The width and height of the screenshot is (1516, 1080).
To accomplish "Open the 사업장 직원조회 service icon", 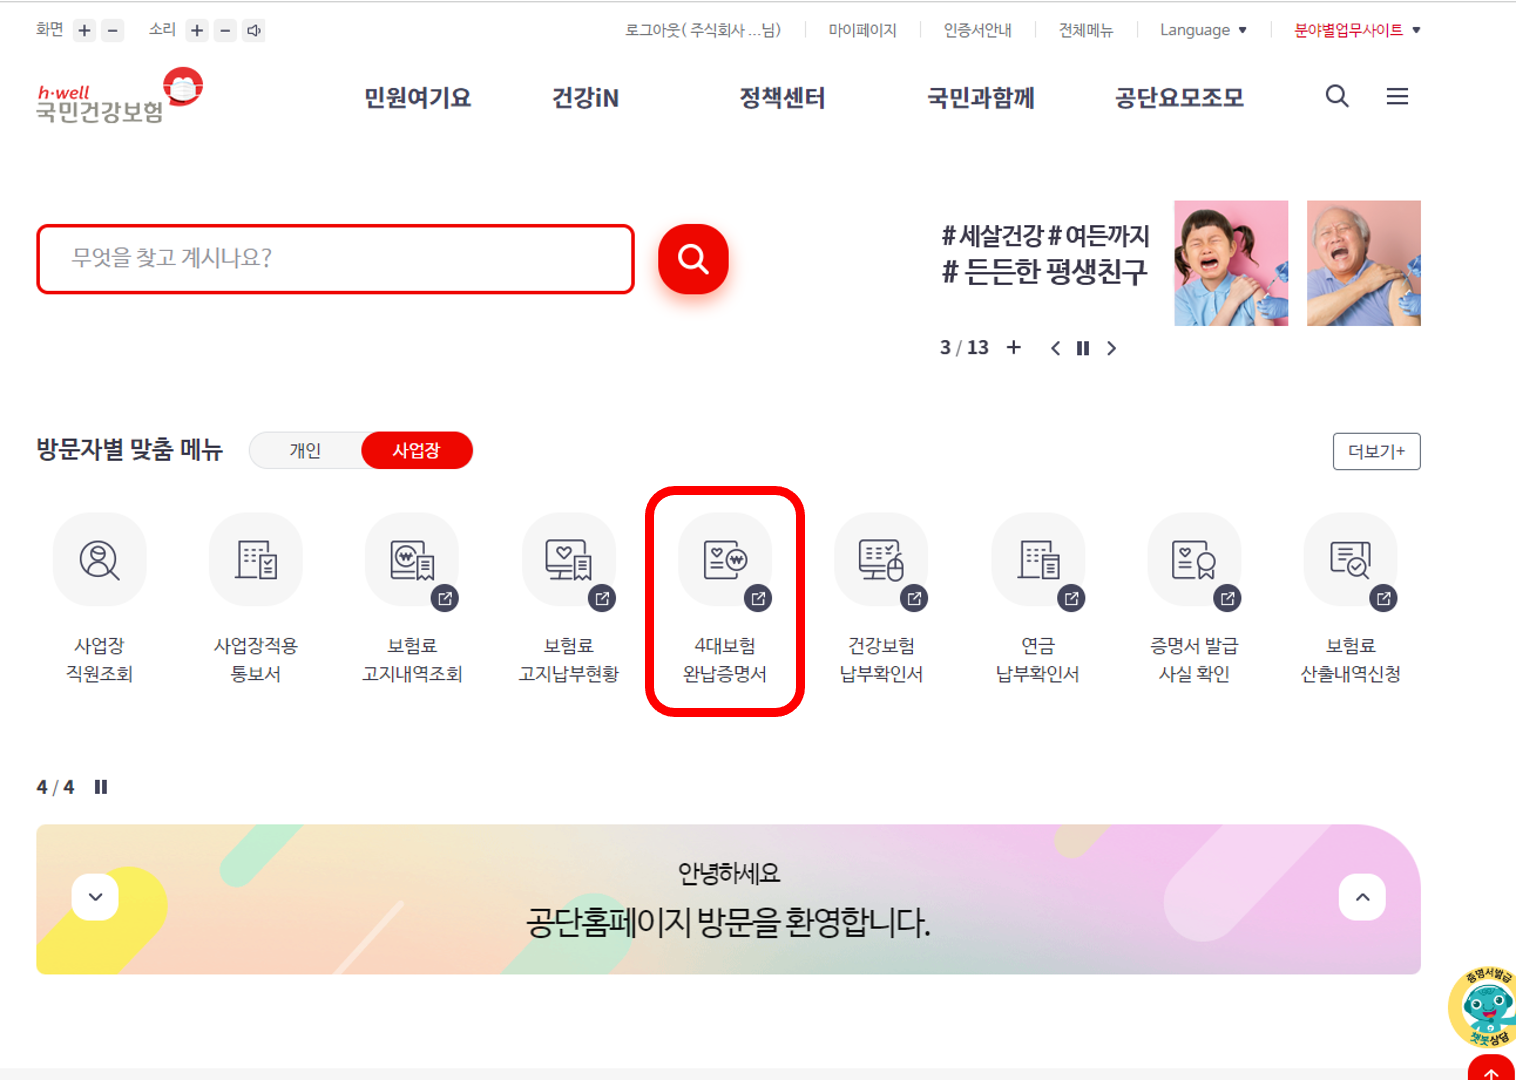I will coord(99,560).
